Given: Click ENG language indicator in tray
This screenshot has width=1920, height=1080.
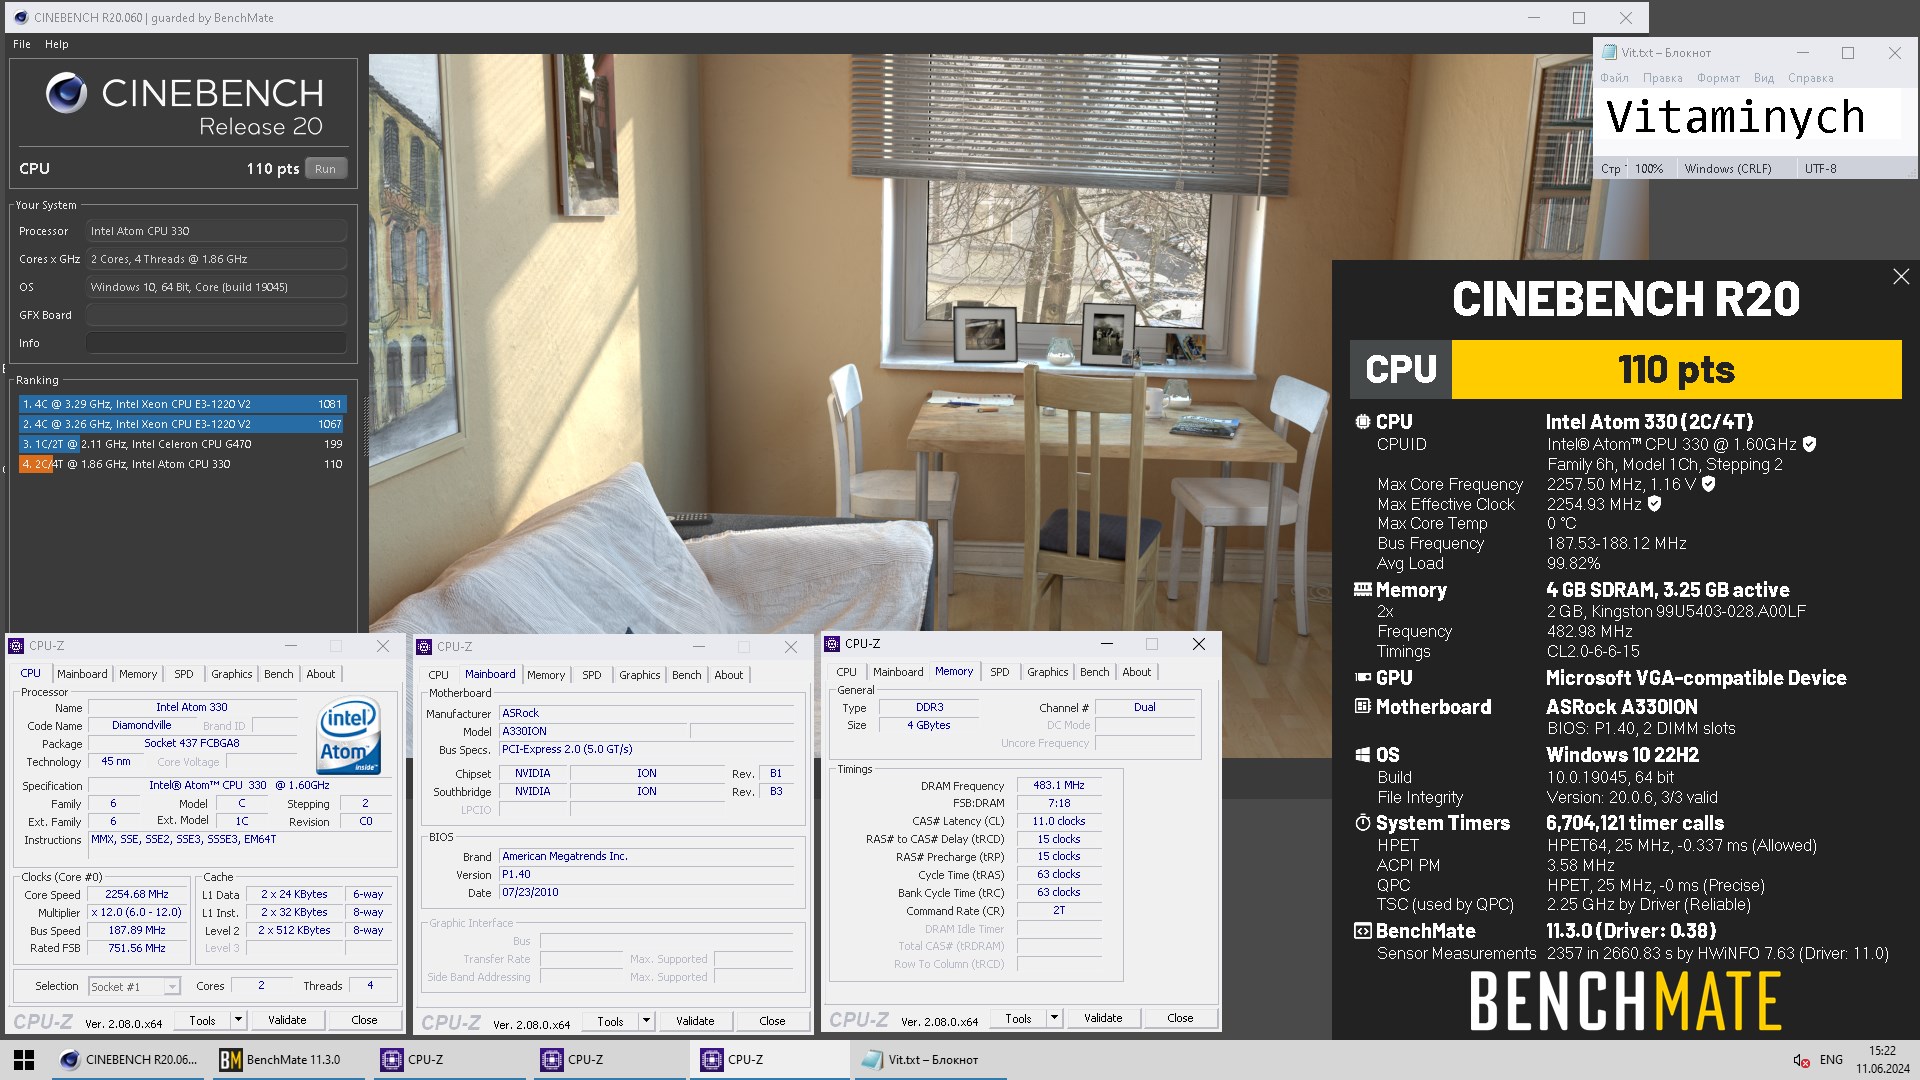Looking at the screenshot, I should point(1831,1060).
